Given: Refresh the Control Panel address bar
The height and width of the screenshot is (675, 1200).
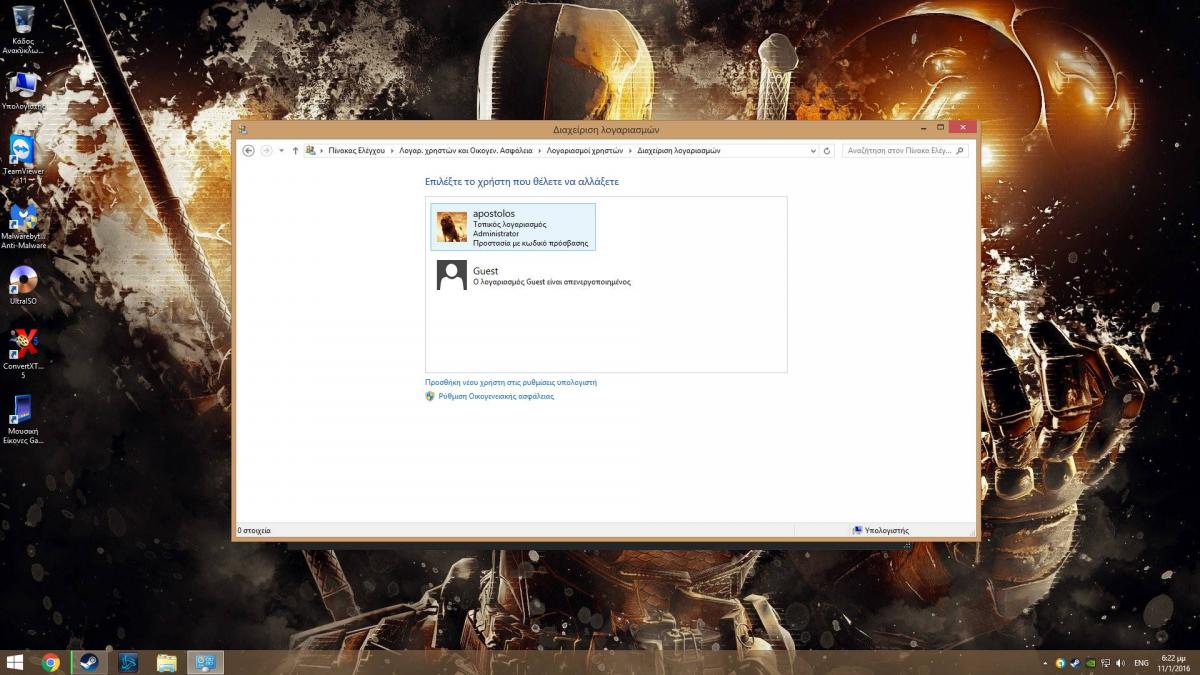Looking at the screenshot, I should (x=827, y=151).
